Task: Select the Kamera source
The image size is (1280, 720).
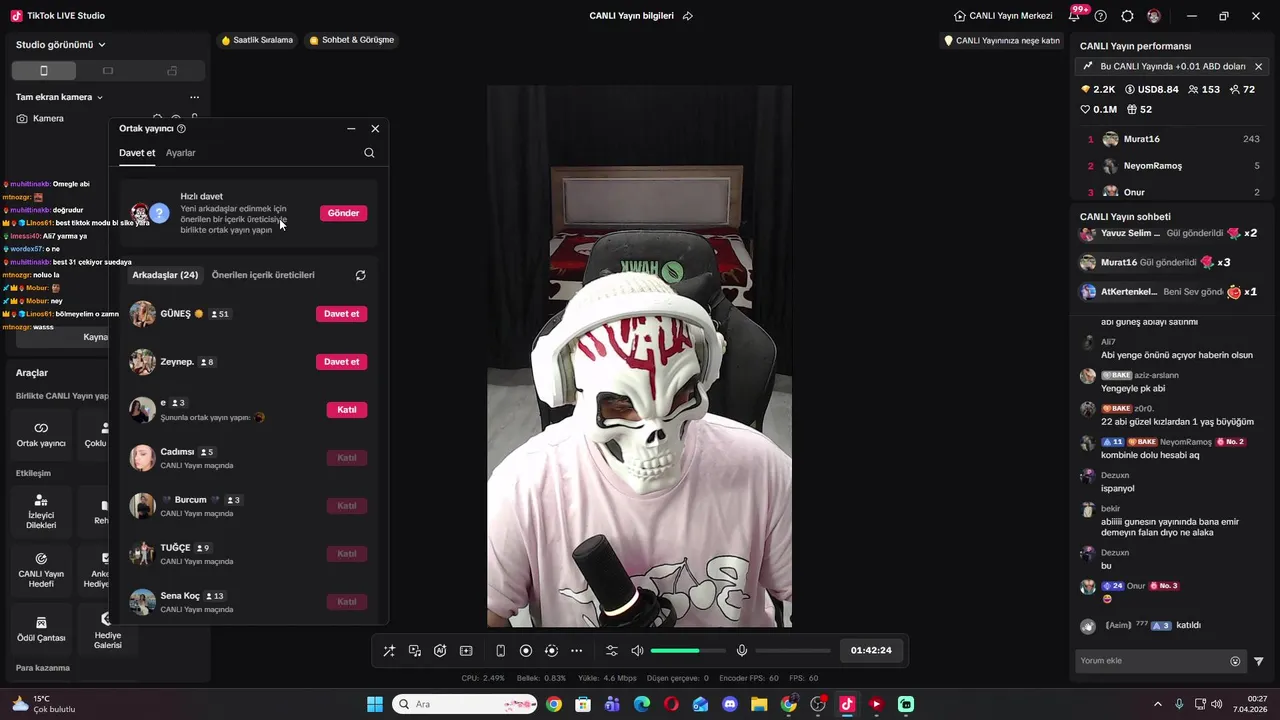Action: coord(48,118)
